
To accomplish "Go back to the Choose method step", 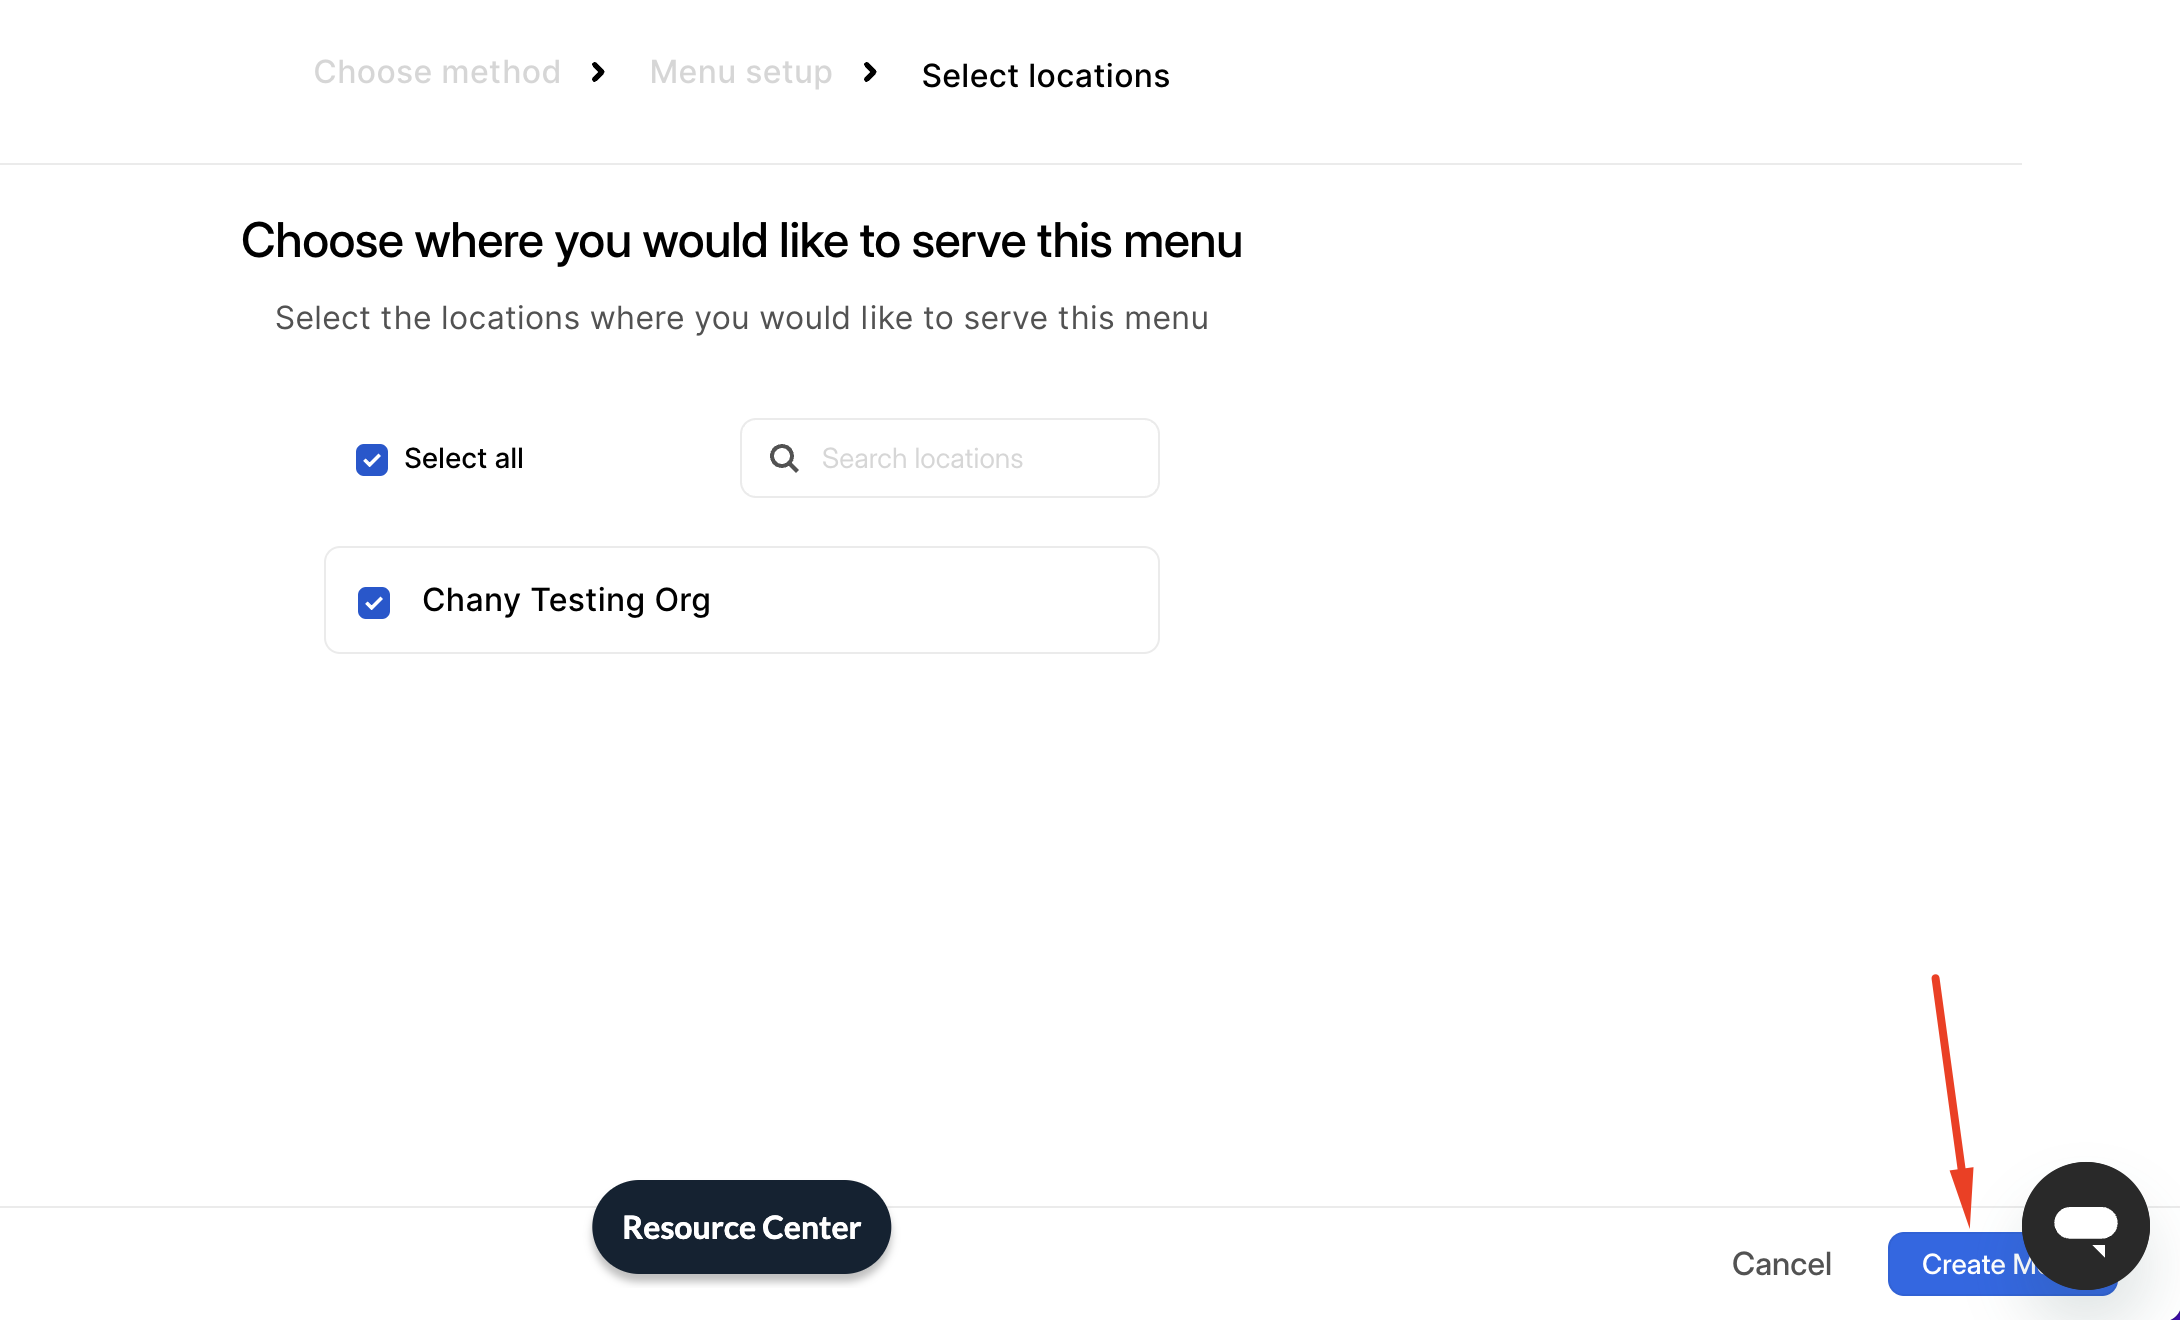I will pos(437,72).
